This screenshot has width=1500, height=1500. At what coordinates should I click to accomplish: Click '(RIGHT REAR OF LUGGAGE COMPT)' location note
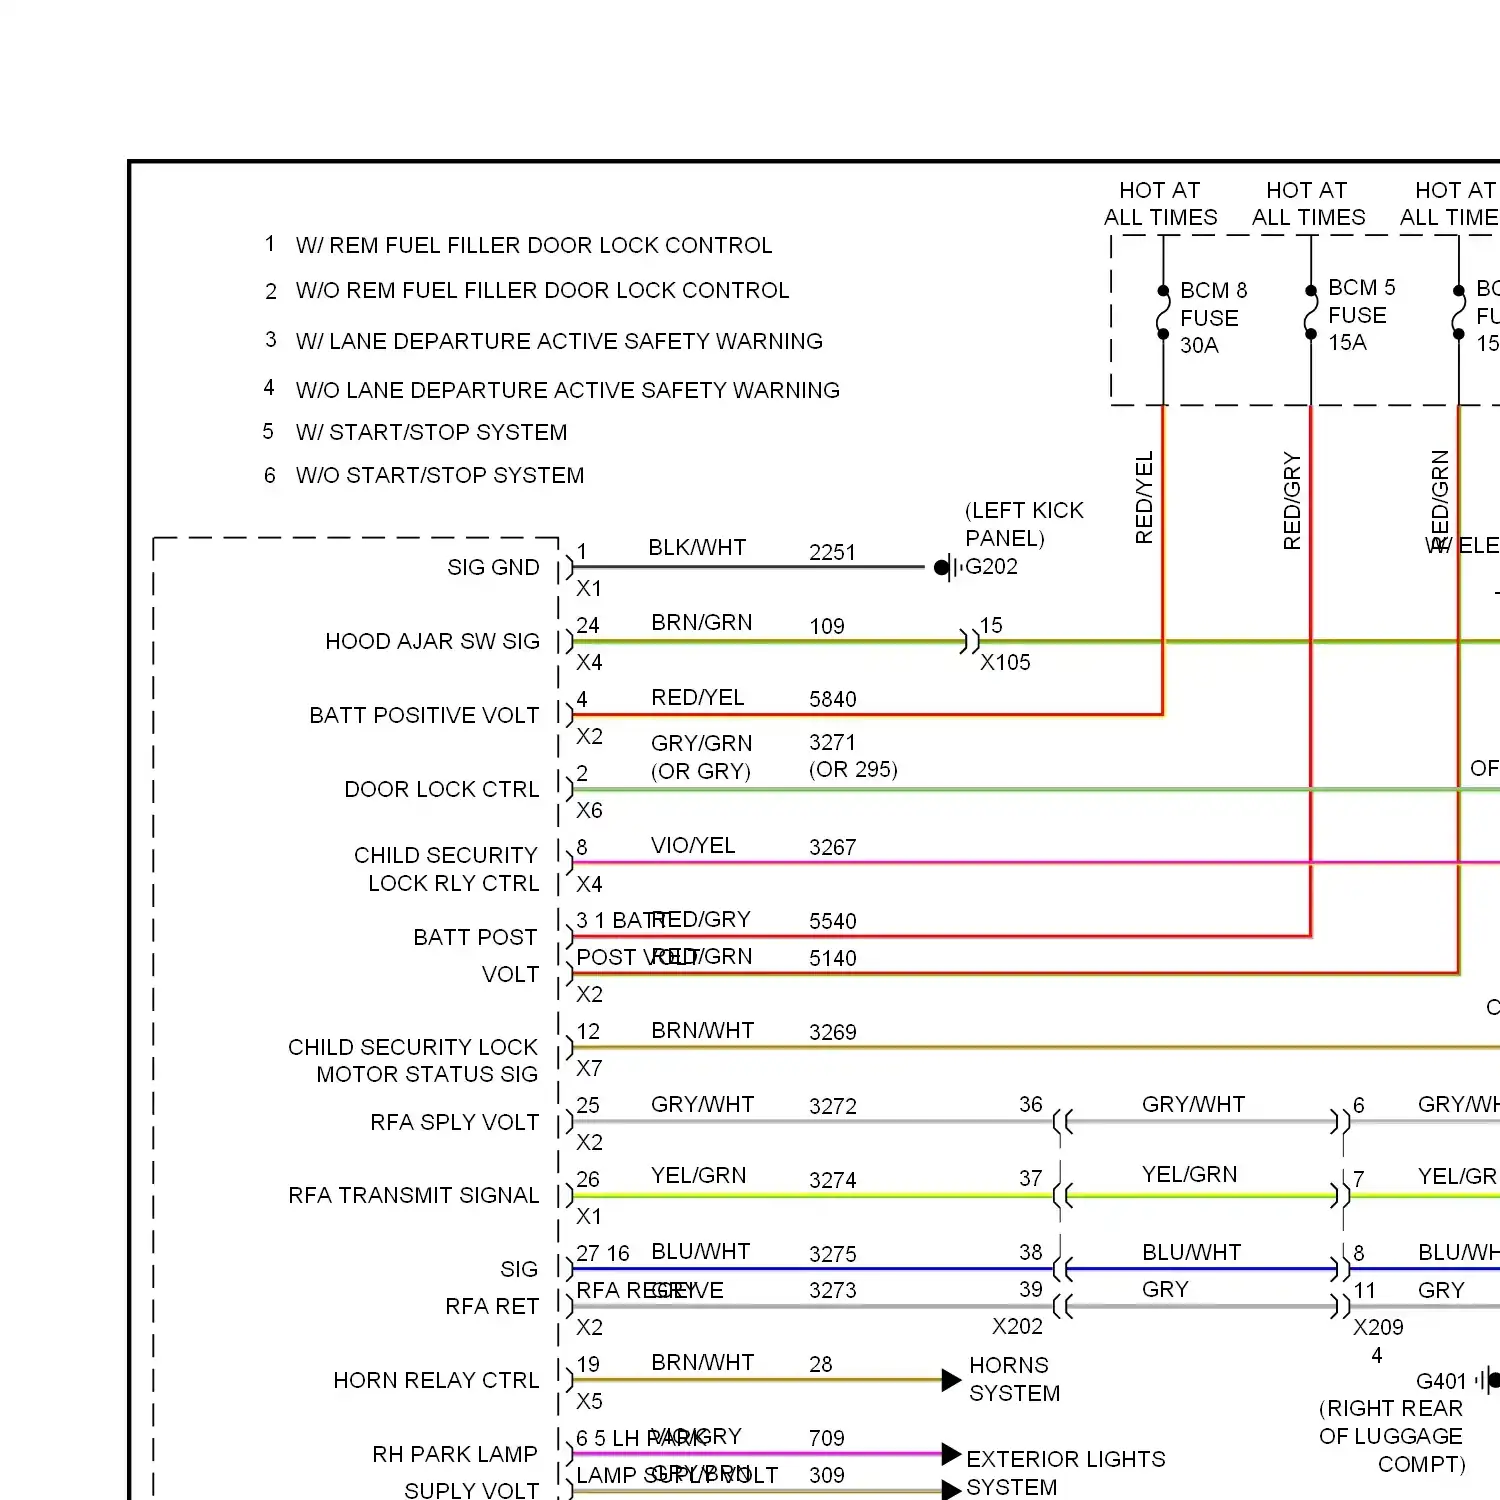1391,1436
